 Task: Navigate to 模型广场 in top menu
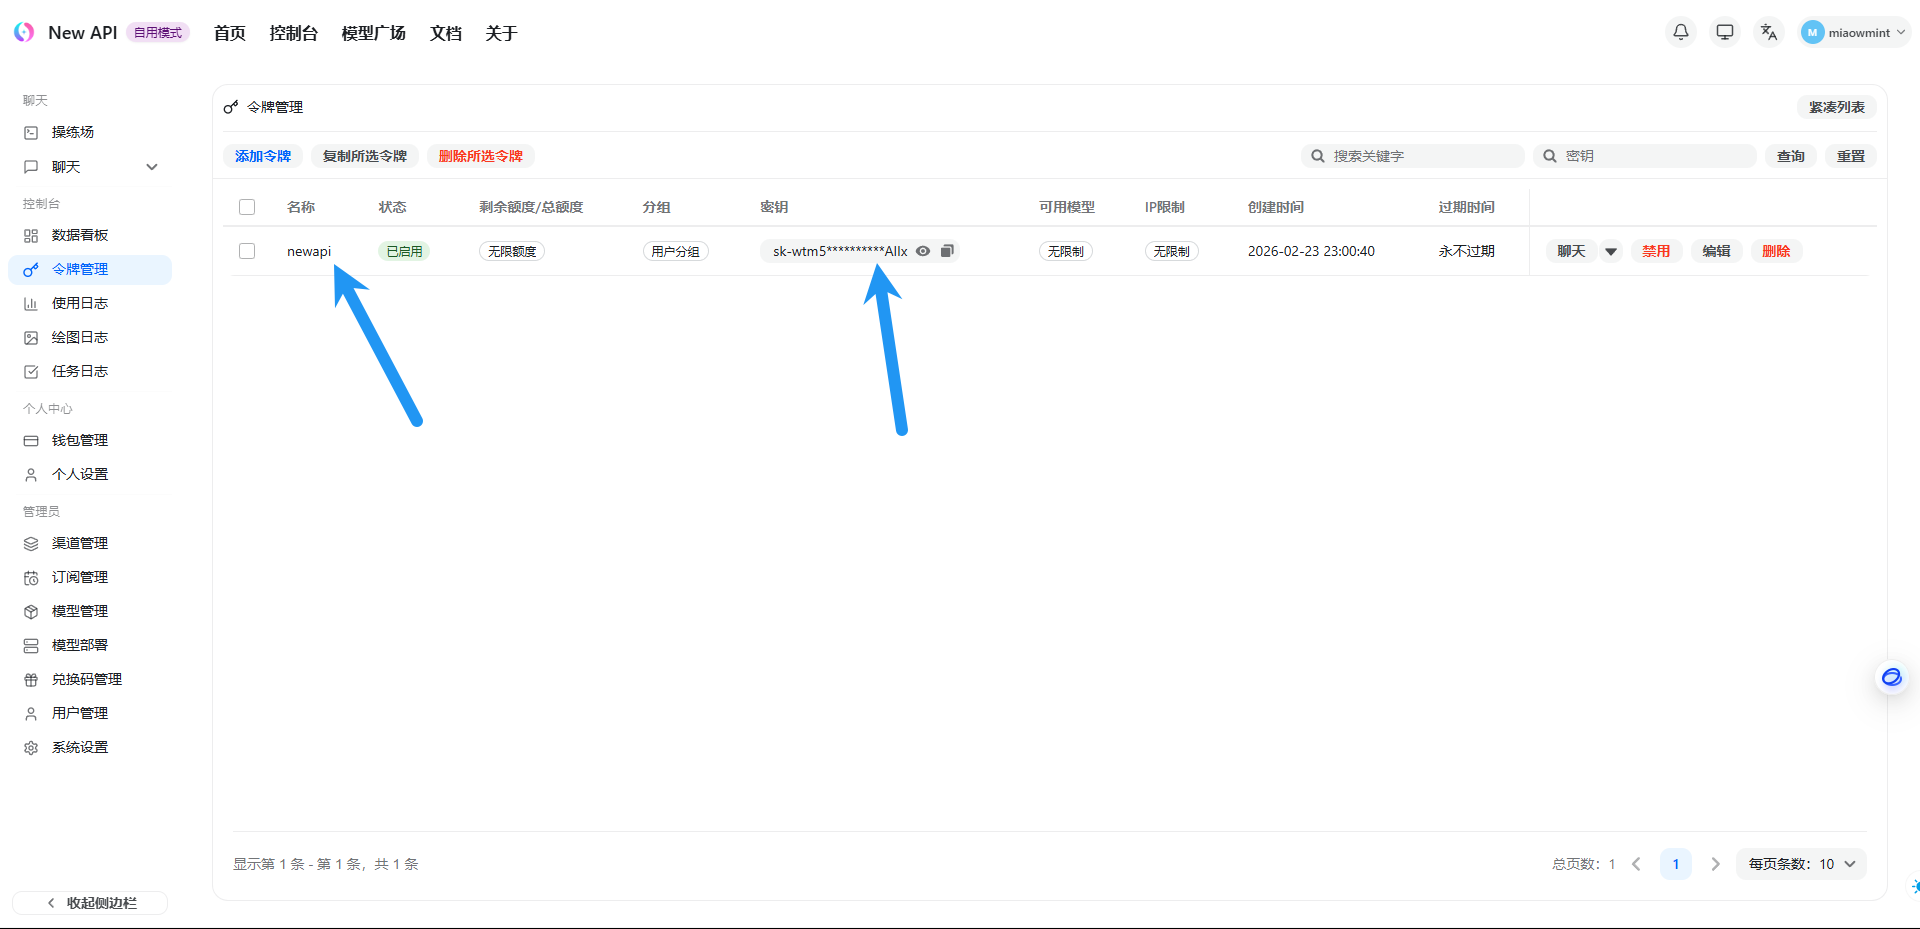coord(373,33)
